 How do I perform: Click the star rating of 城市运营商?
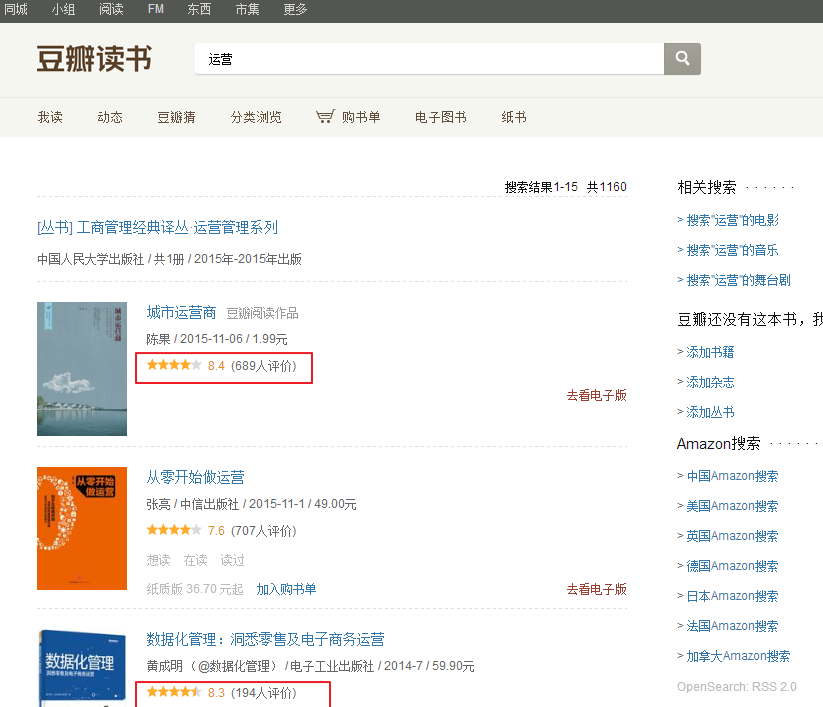pos(175,366)
